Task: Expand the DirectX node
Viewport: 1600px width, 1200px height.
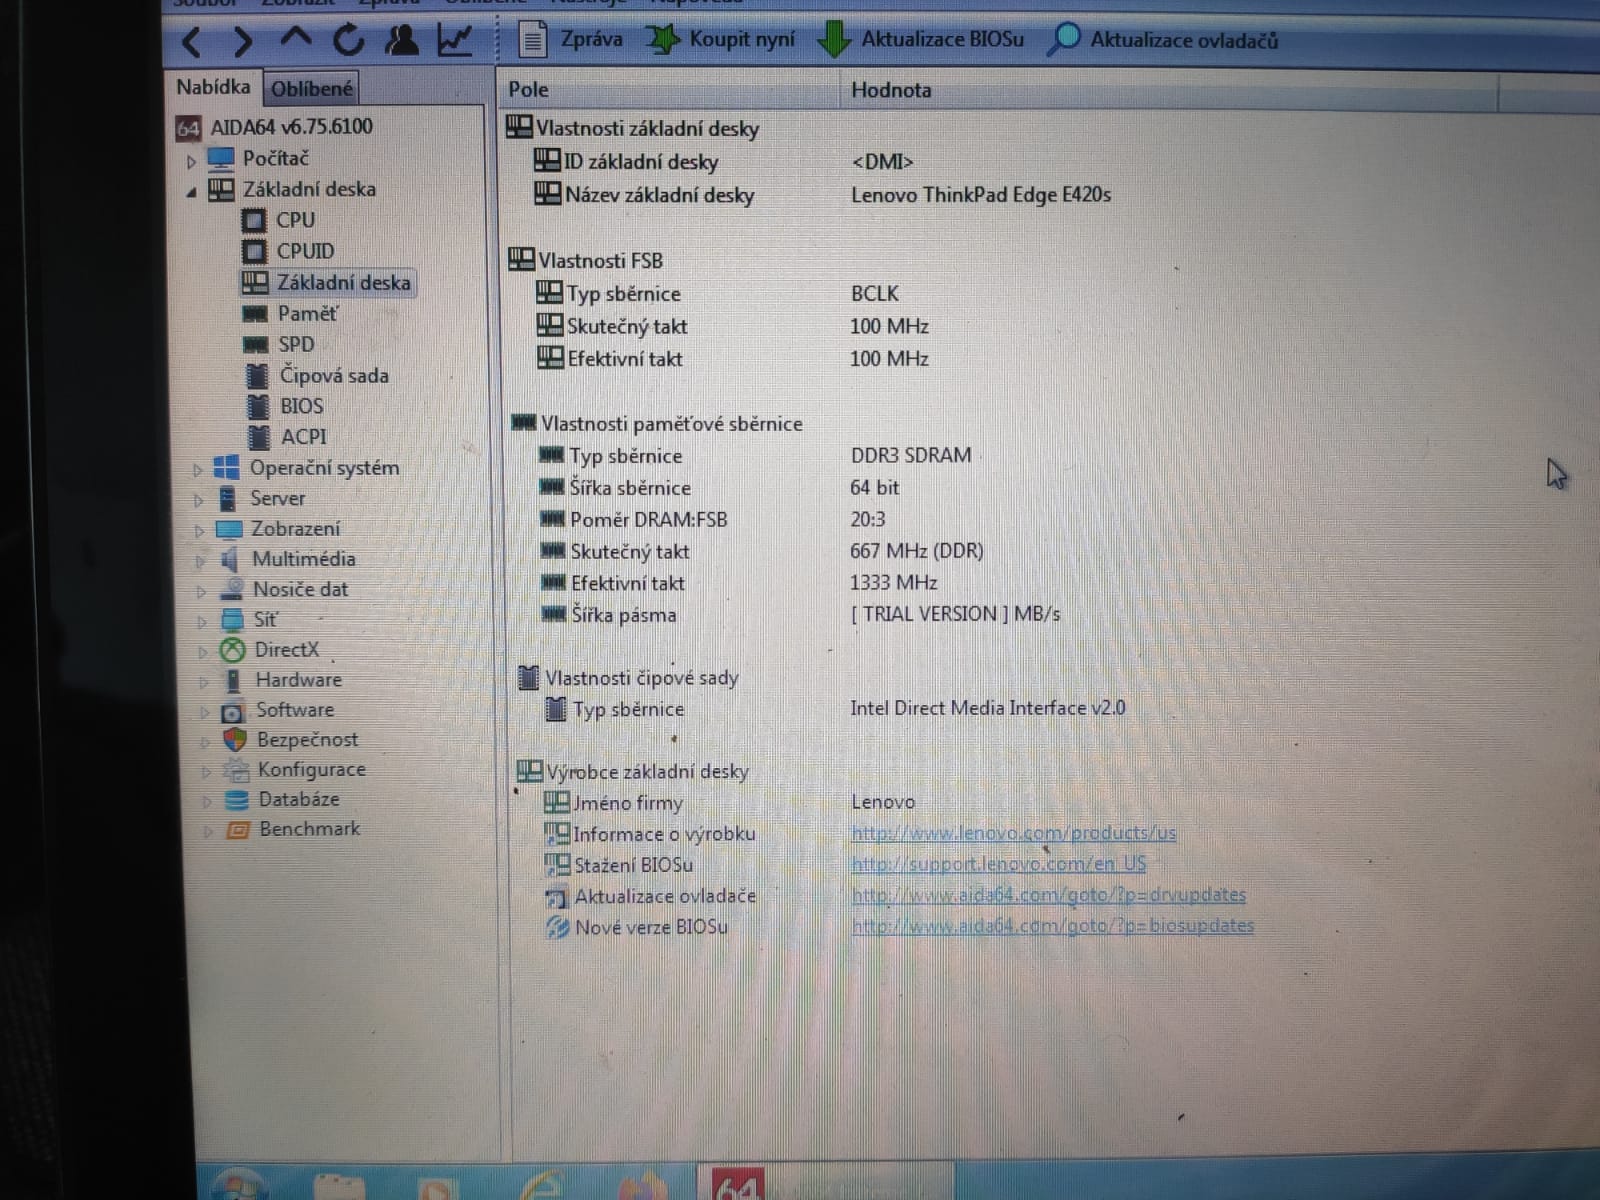Action: click(203, 652)
